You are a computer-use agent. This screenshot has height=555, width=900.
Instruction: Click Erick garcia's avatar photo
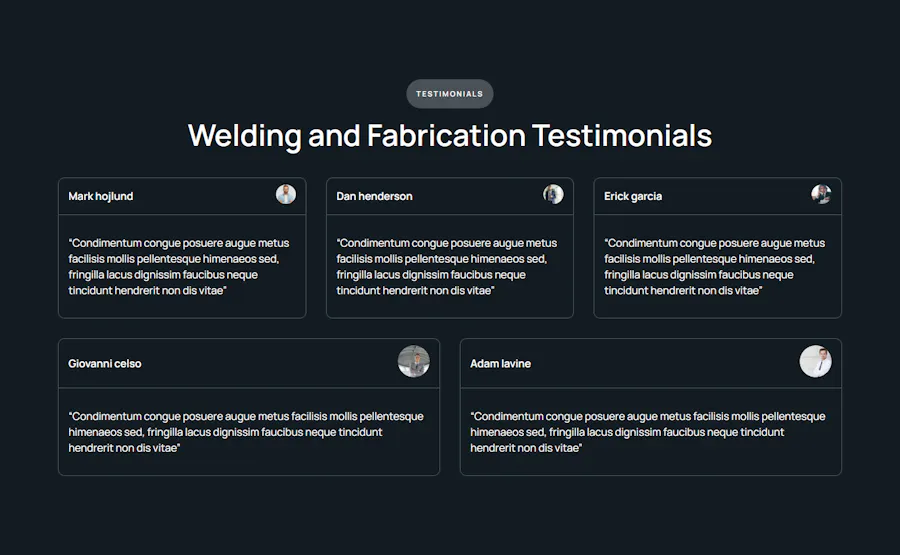pos(821,194)
